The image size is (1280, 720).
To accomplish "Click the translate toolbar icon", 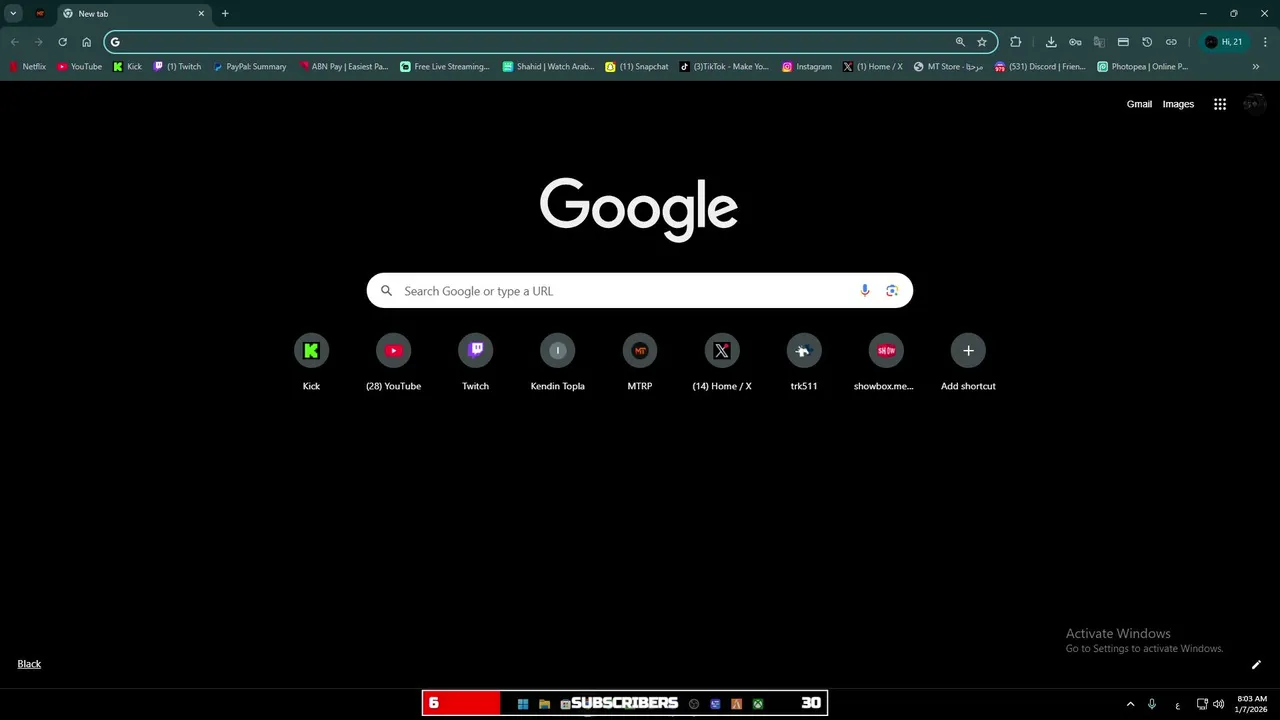I will 1099,42.
